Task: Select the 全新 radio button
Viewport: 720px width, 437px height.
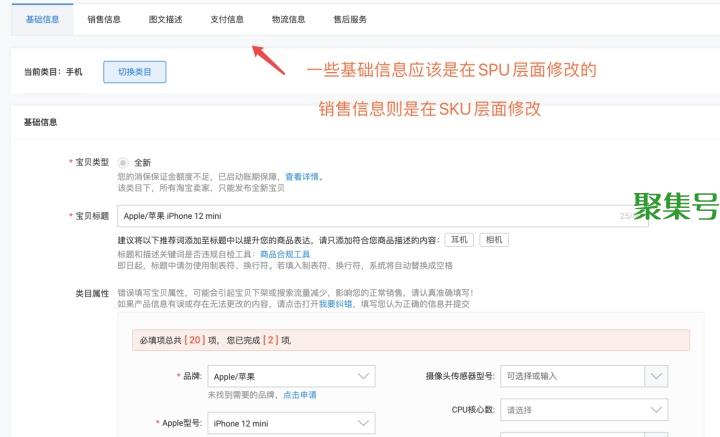Action: 123,162
